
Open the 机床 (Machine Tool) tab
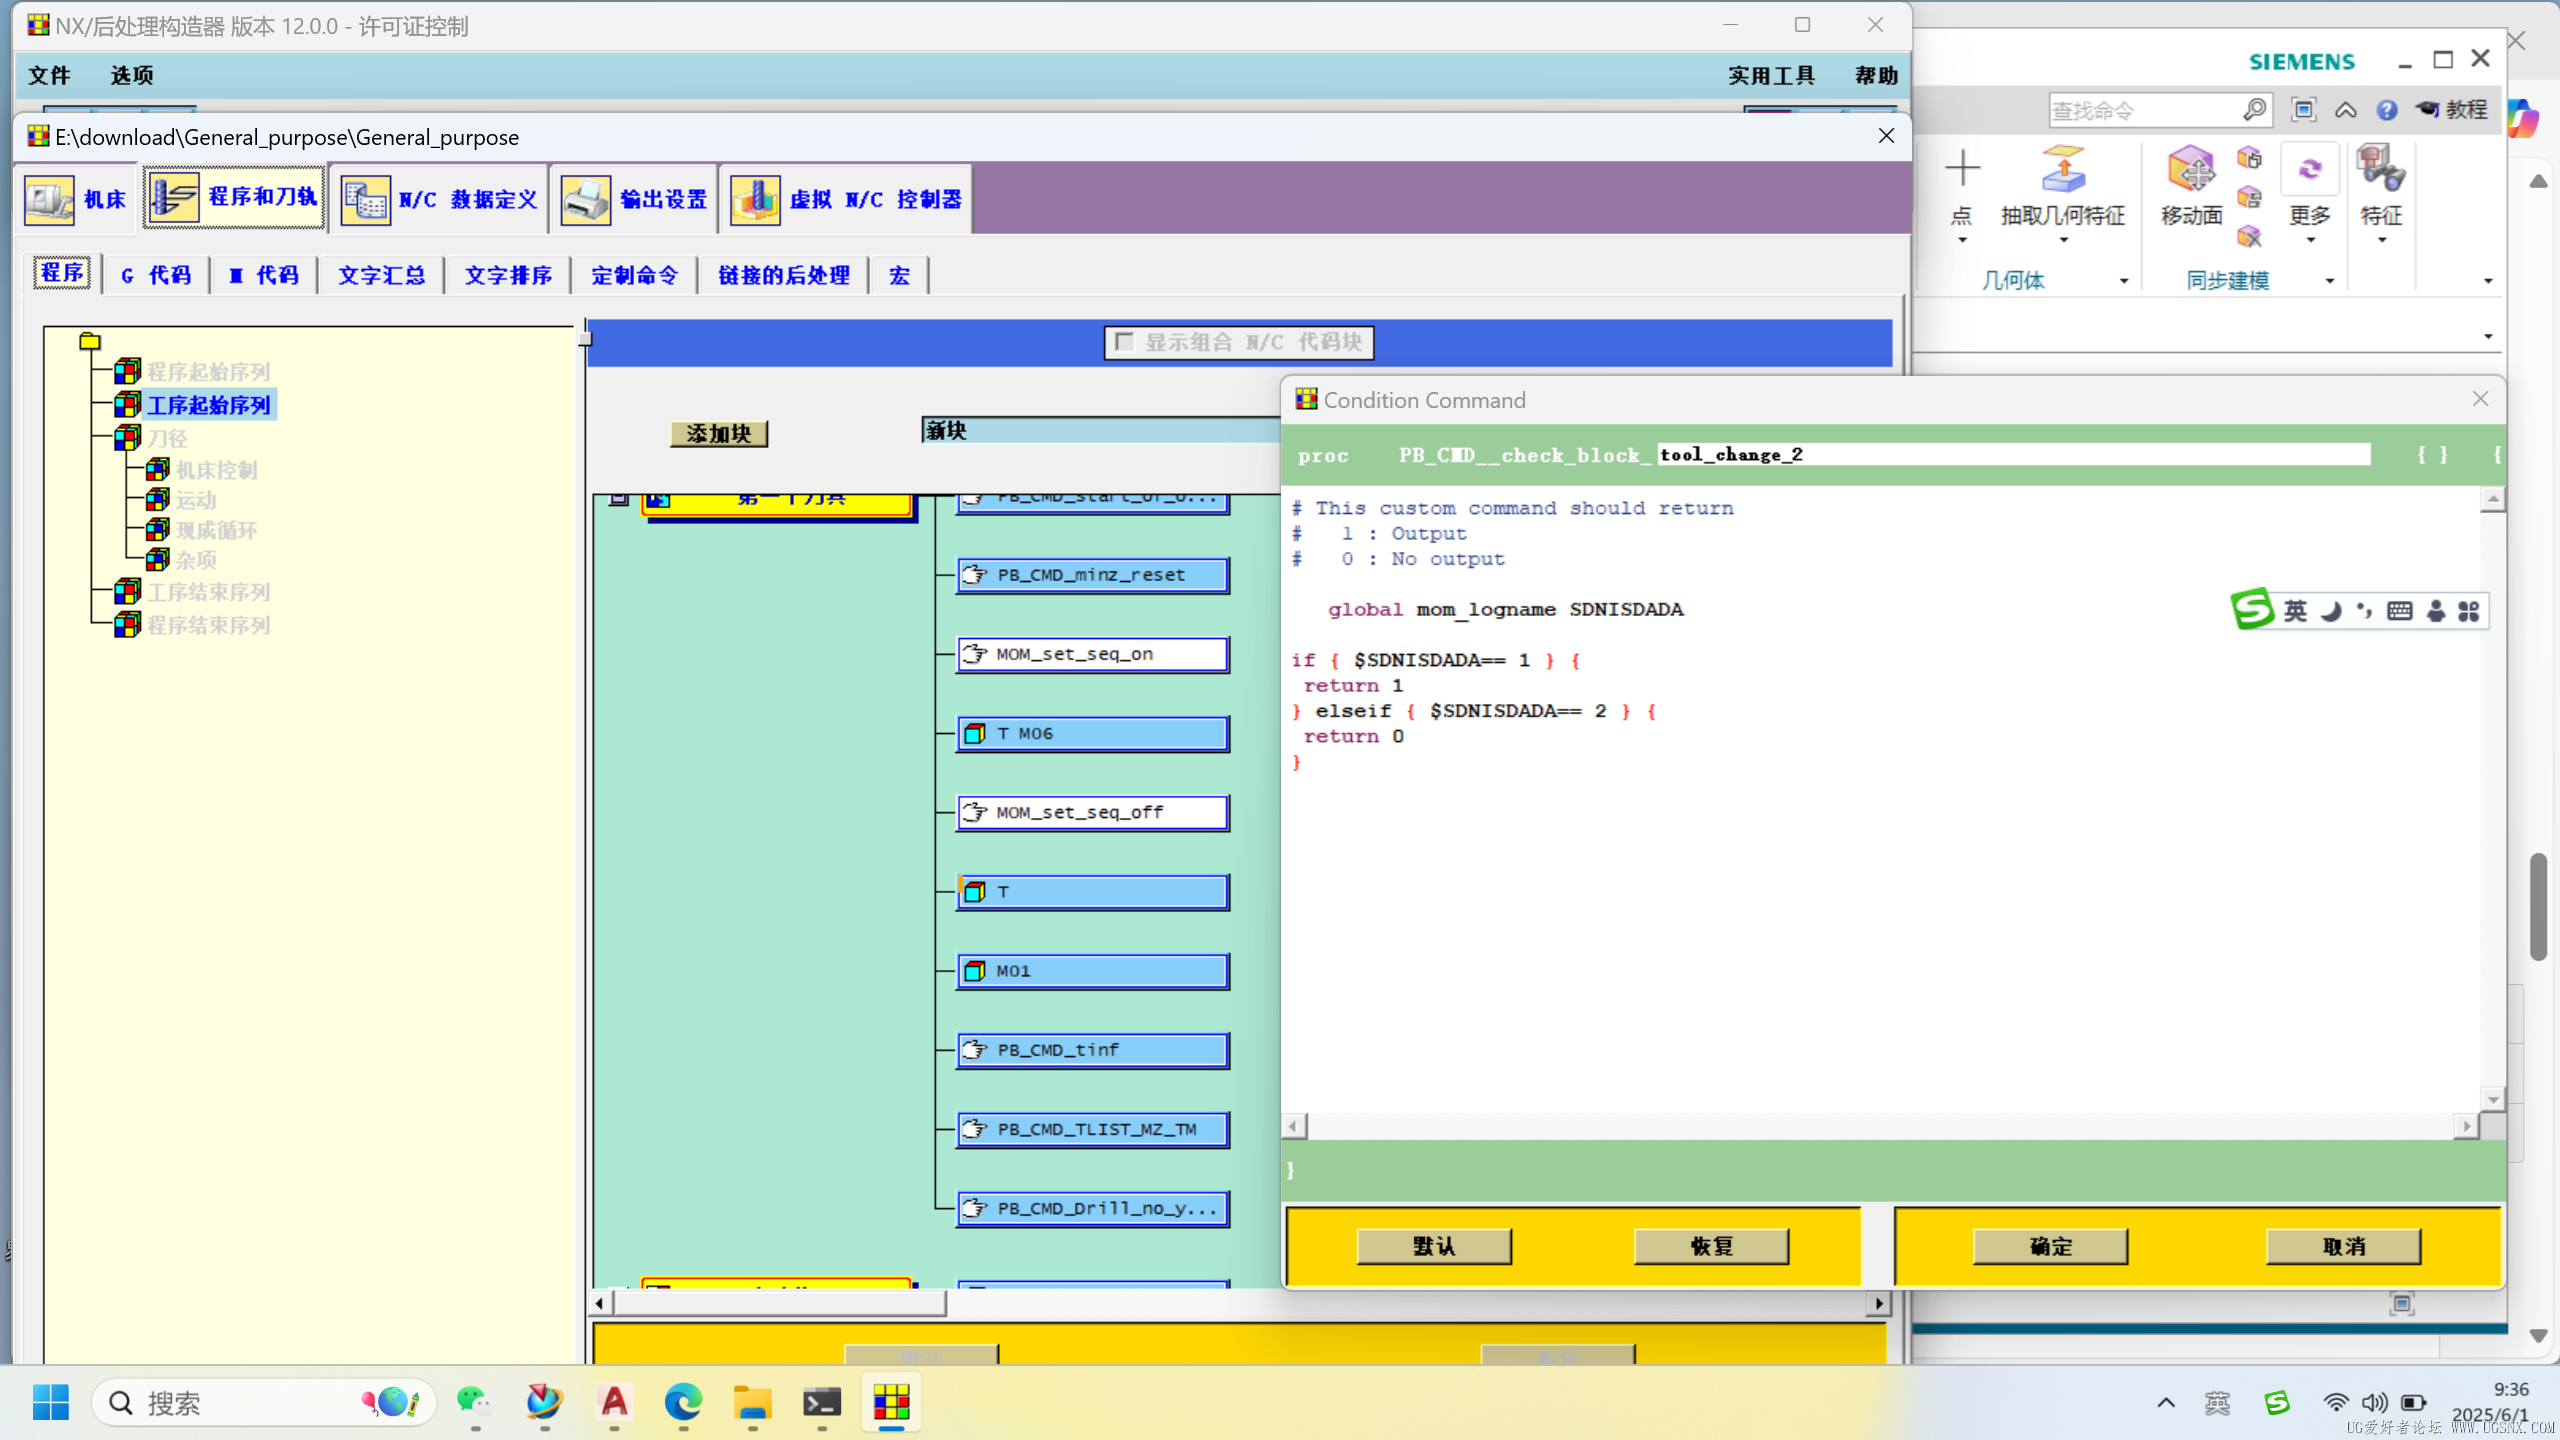coord(77,199)
